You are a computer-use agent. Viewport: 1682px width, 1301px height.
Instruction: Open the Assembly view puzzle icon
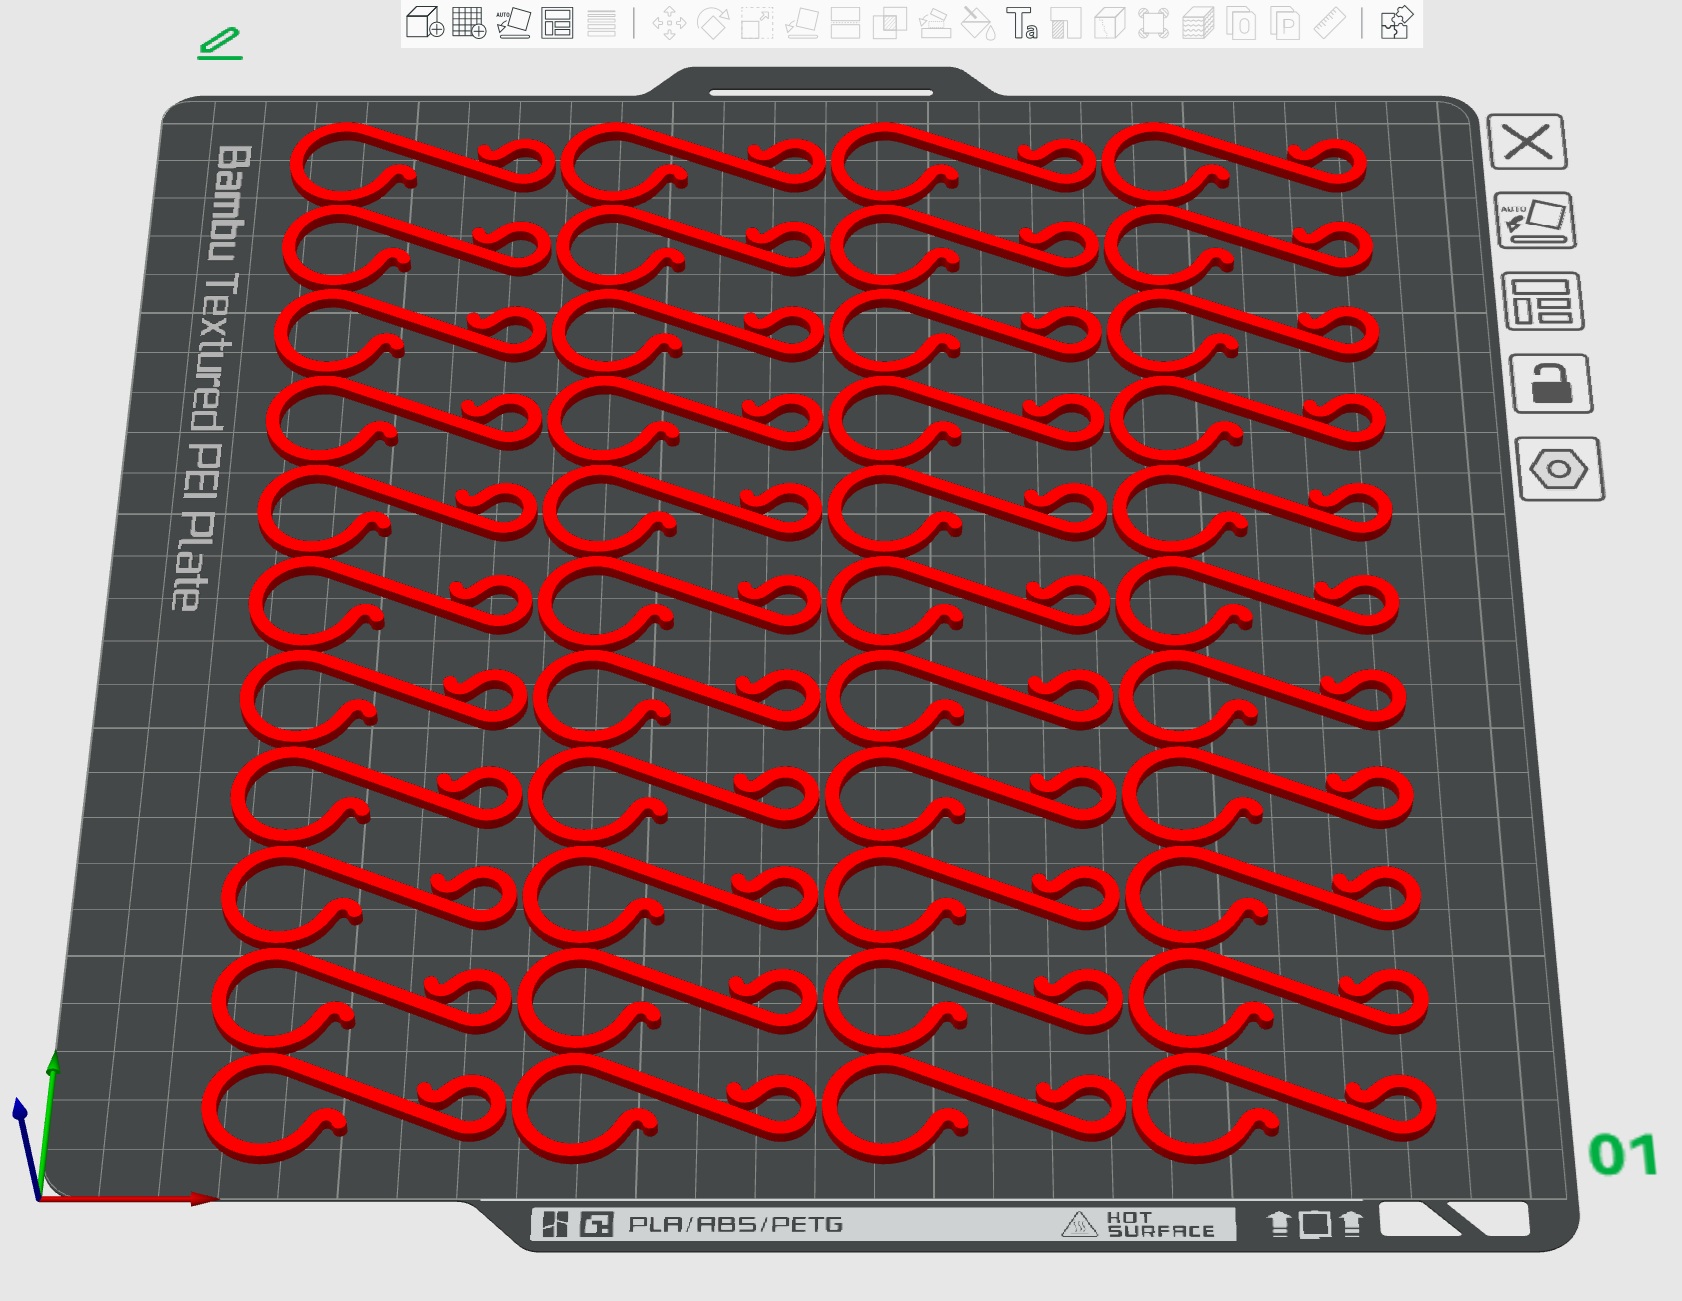(1395, 22)
